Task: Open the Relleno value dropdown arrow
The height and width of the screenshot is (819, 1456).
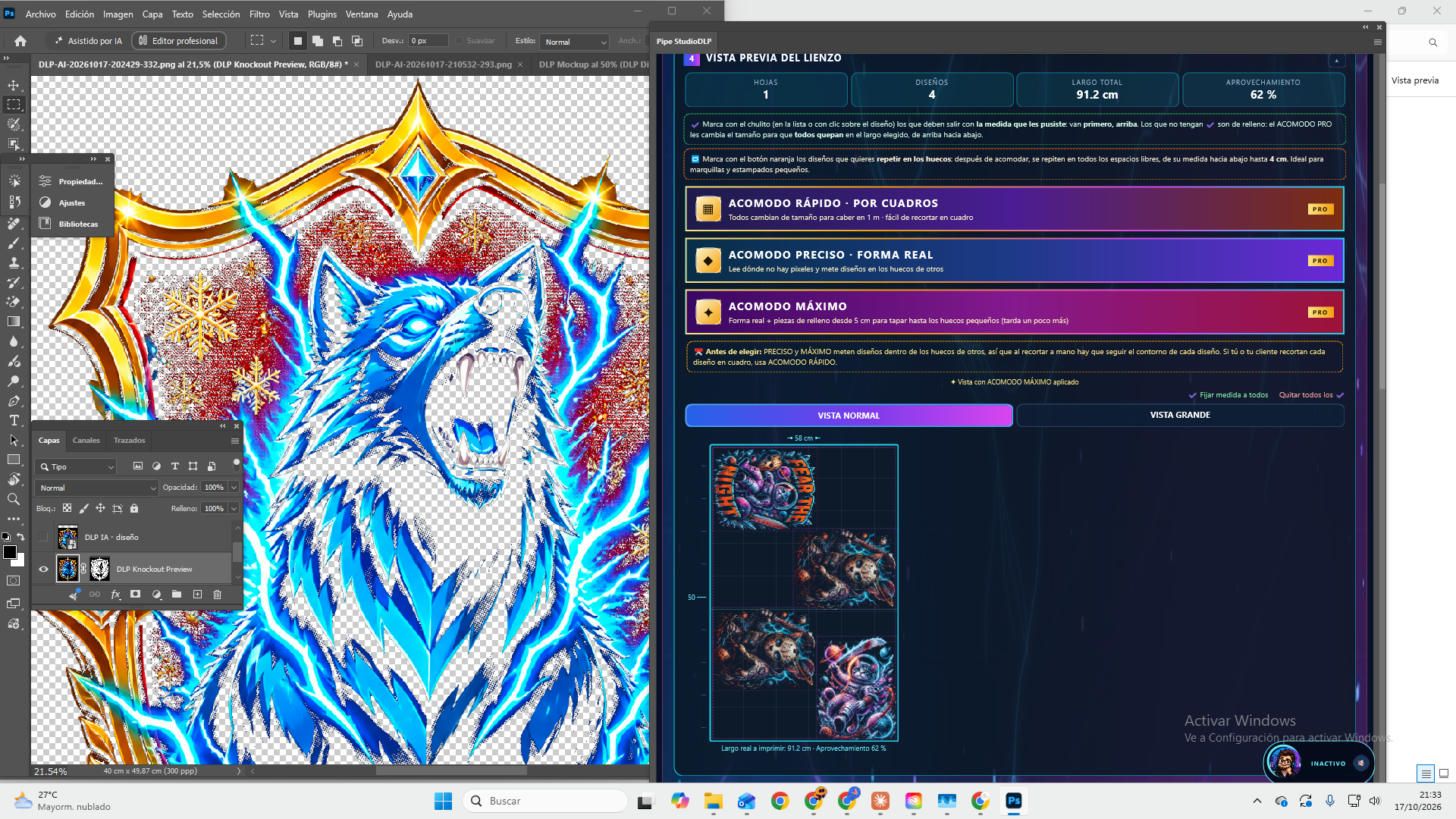Action: tap(233, 508)
